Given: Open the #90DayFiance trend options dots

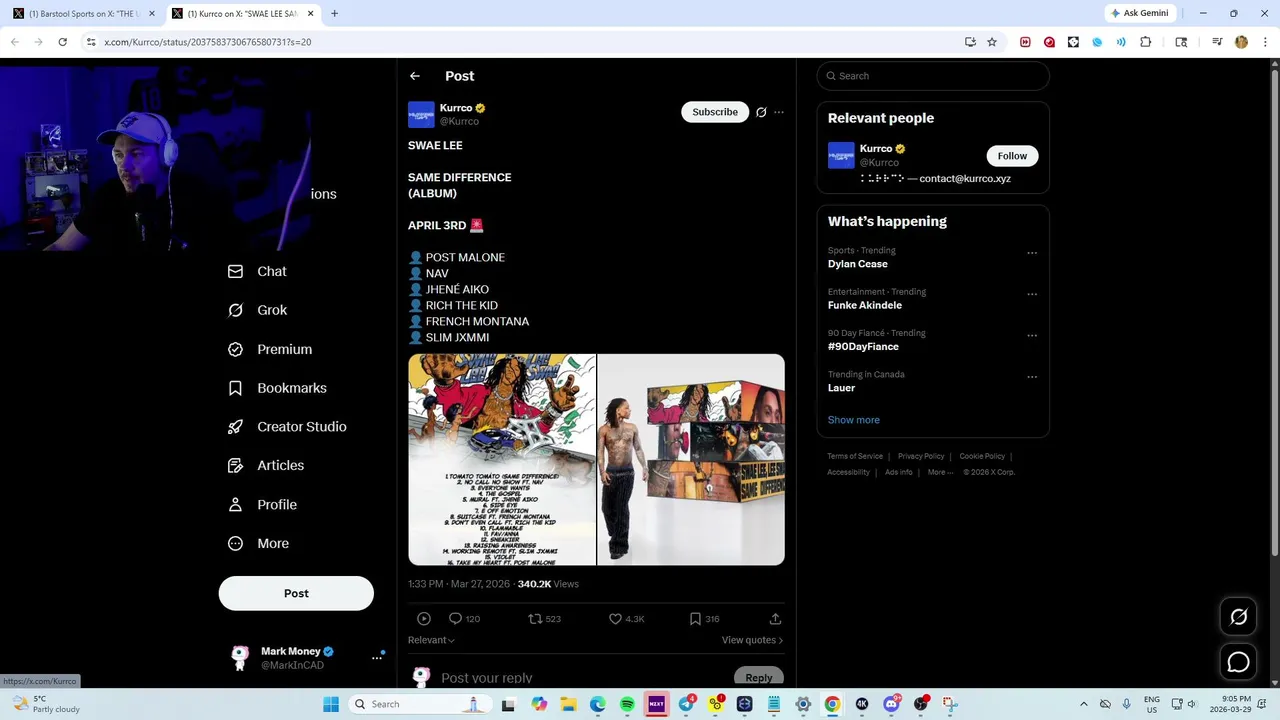Looking at the screenshot, I should (x=1032, y=336).
